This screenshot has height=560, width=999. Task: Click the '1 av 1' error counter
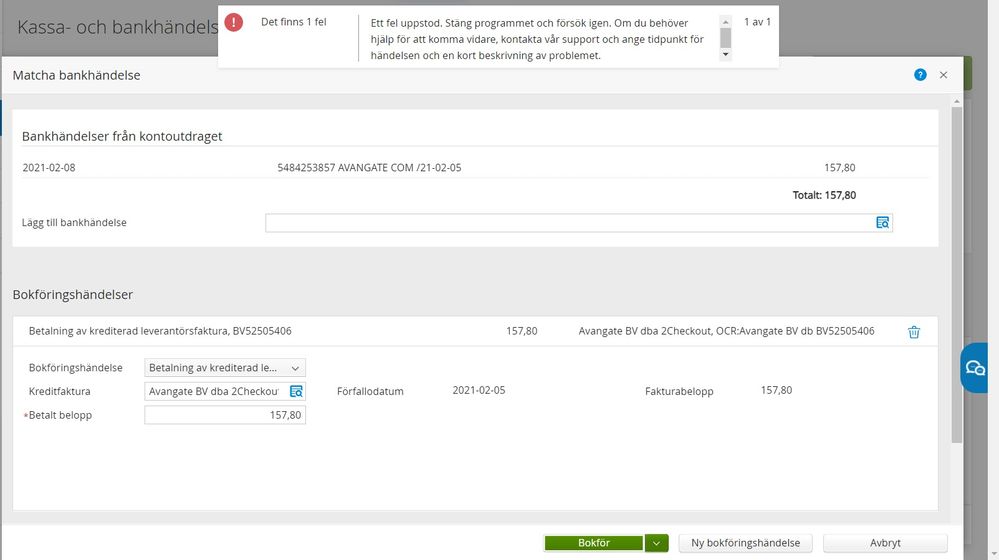tap(757, 22)
